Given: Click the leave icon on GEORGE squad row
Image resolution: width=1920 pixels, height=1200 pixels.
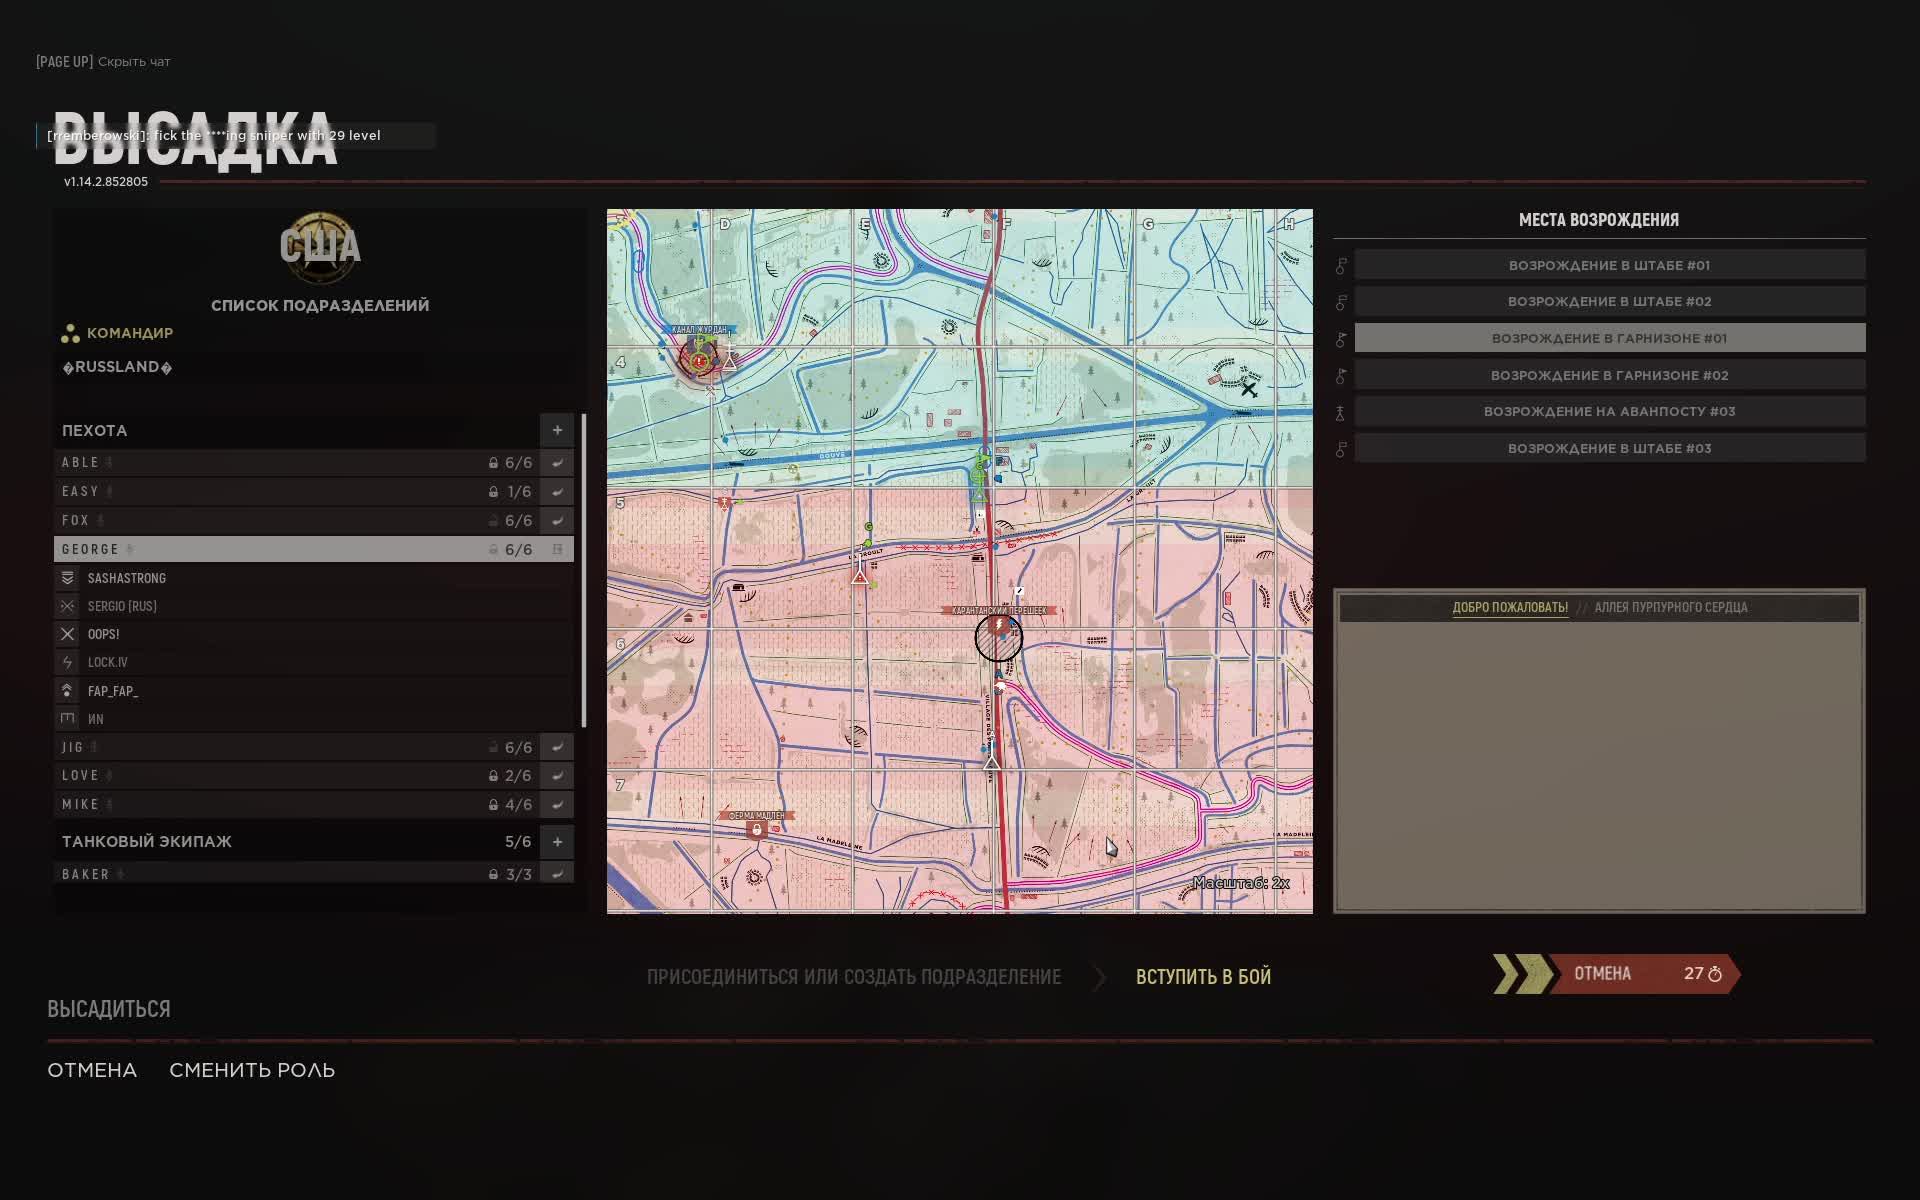Looking at the screenshot, I should click(557, 549).
